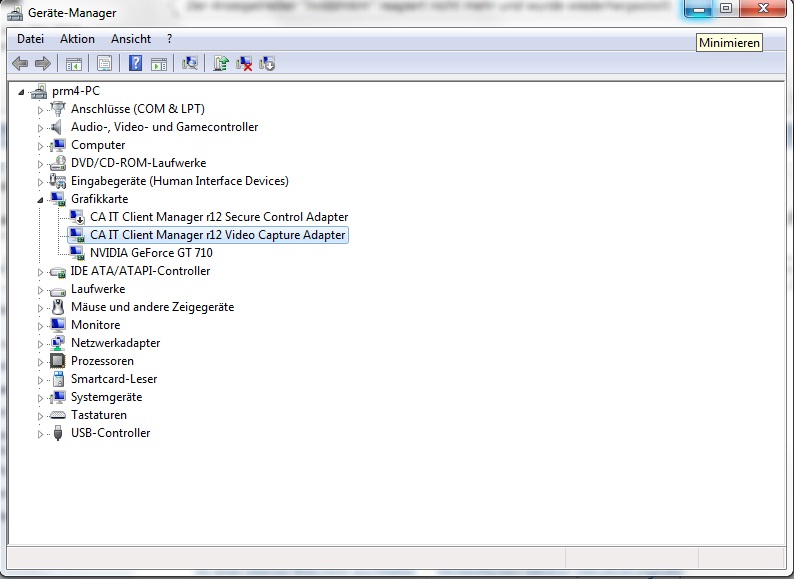Image resolution: width=794 pixels, height=579 pixels.
Task: Expand the Anschlüsse (COM & LPT) node
Action: pyautogui.click(x=40, y=109)
